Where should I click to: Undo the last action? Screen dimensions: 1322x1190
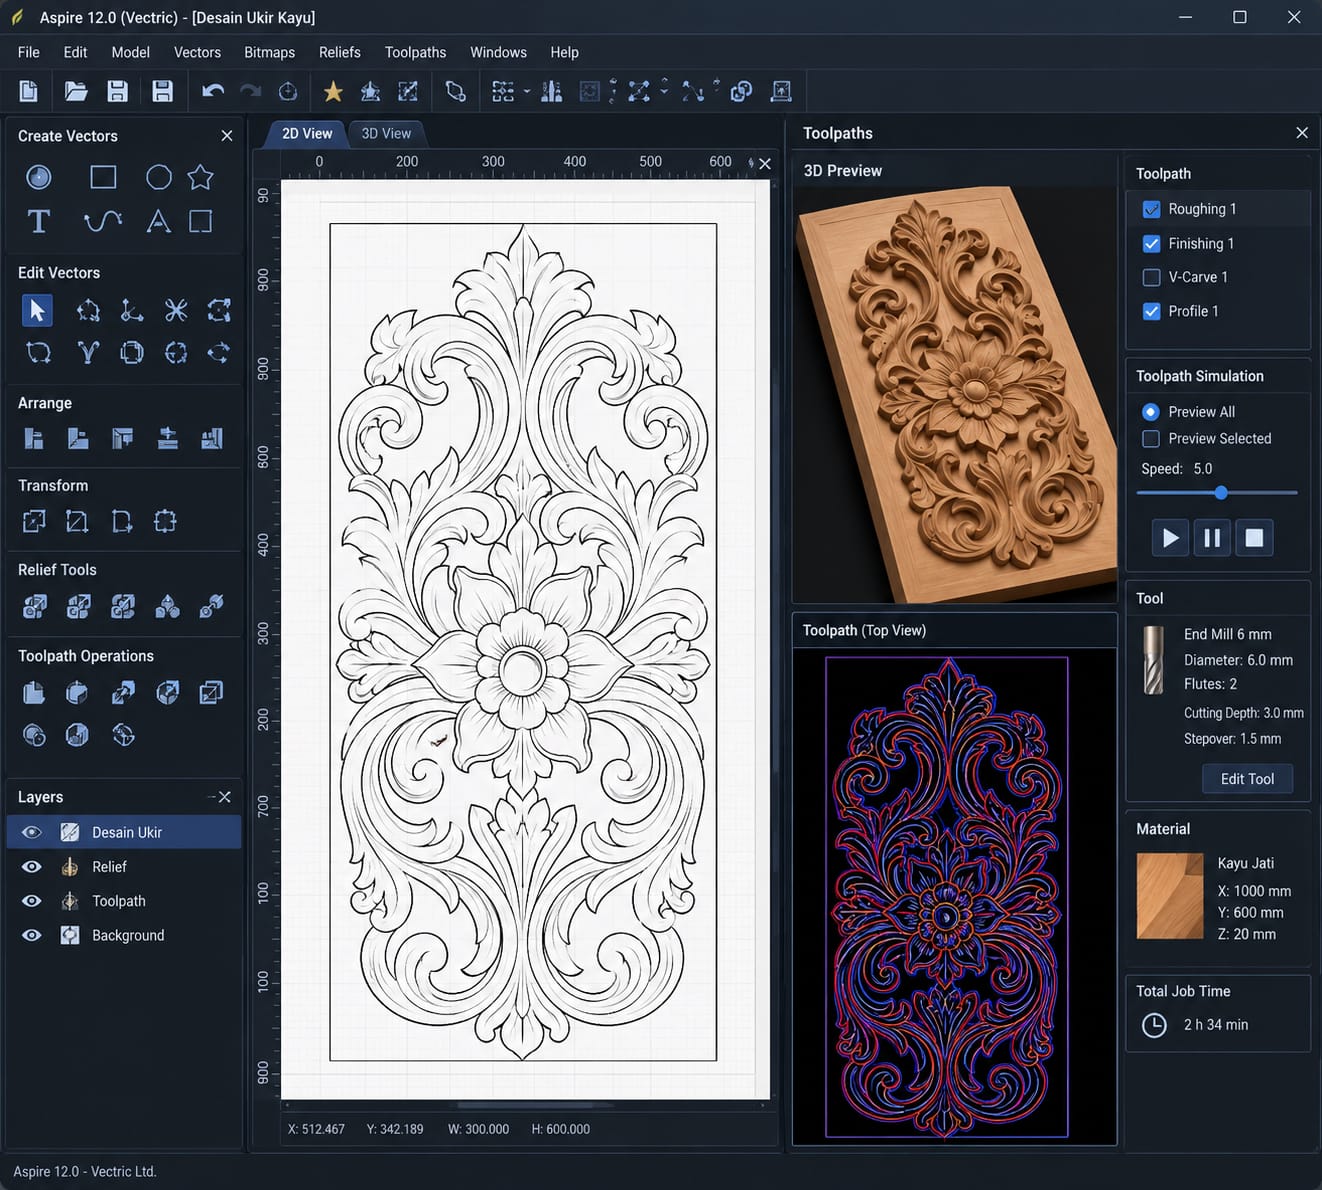click(x=212, y=91)
